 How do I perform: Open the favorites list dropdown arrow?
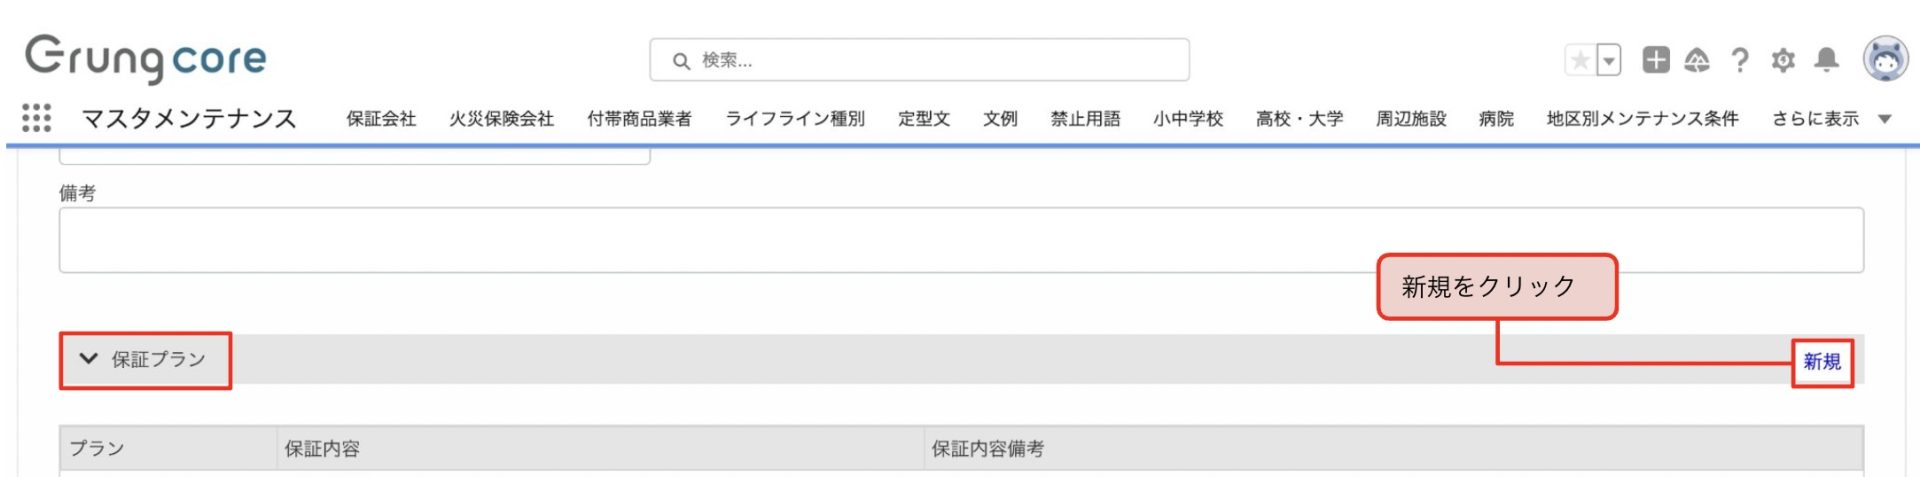pyautogui.click(x=1609, y=60)
